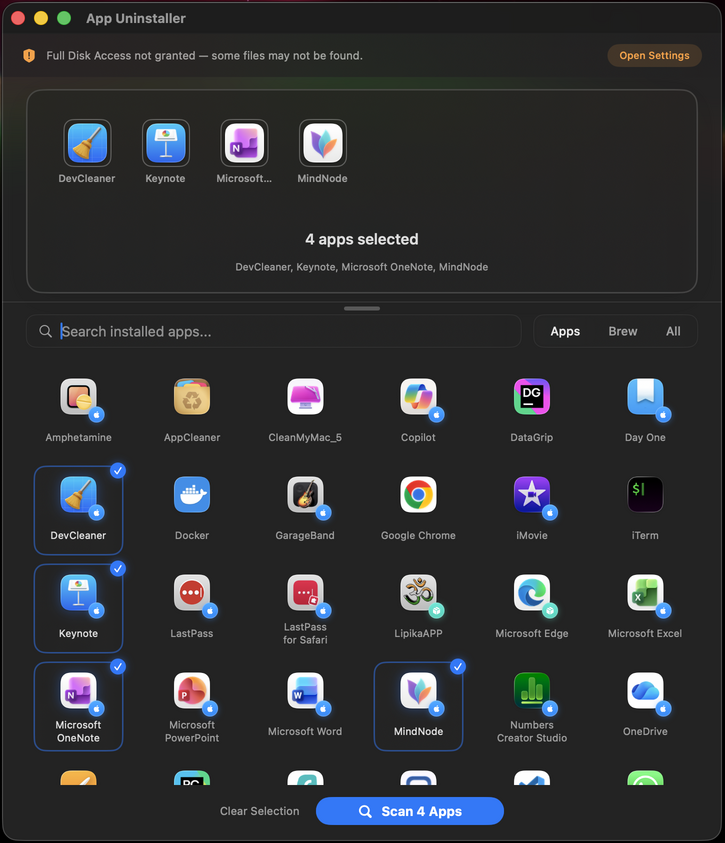Select the Google Chrome app icon
725x843 pixels.
419,495
